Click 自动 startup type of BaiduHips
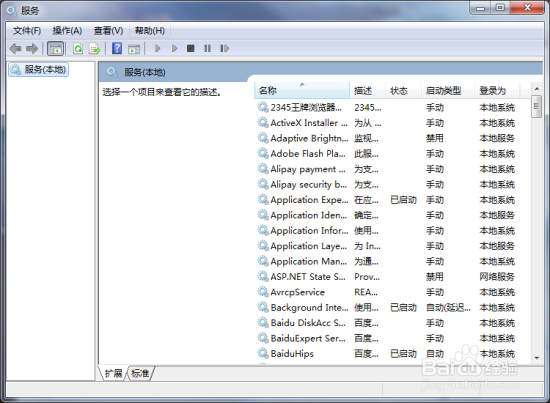Image resolution: width=550 pixels, height=403 pixels. pyautogui.click(x=435, y=354)
